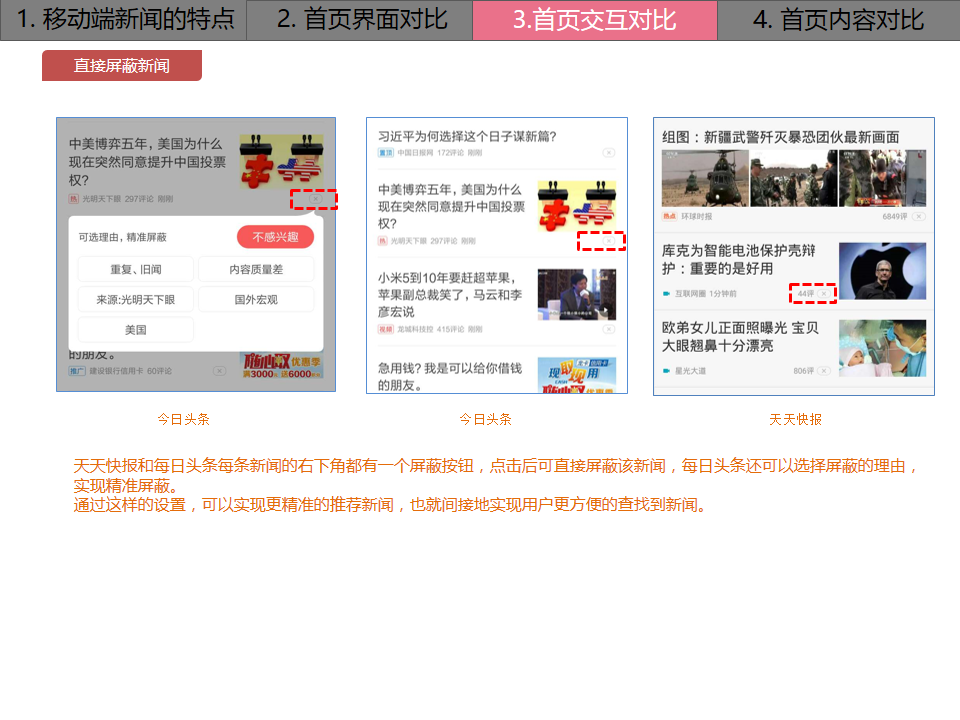Select the highlighted '3.首页交互对比' tab
Image resolution: width=960 pixels, height=720 pixels.
[594, 20]
